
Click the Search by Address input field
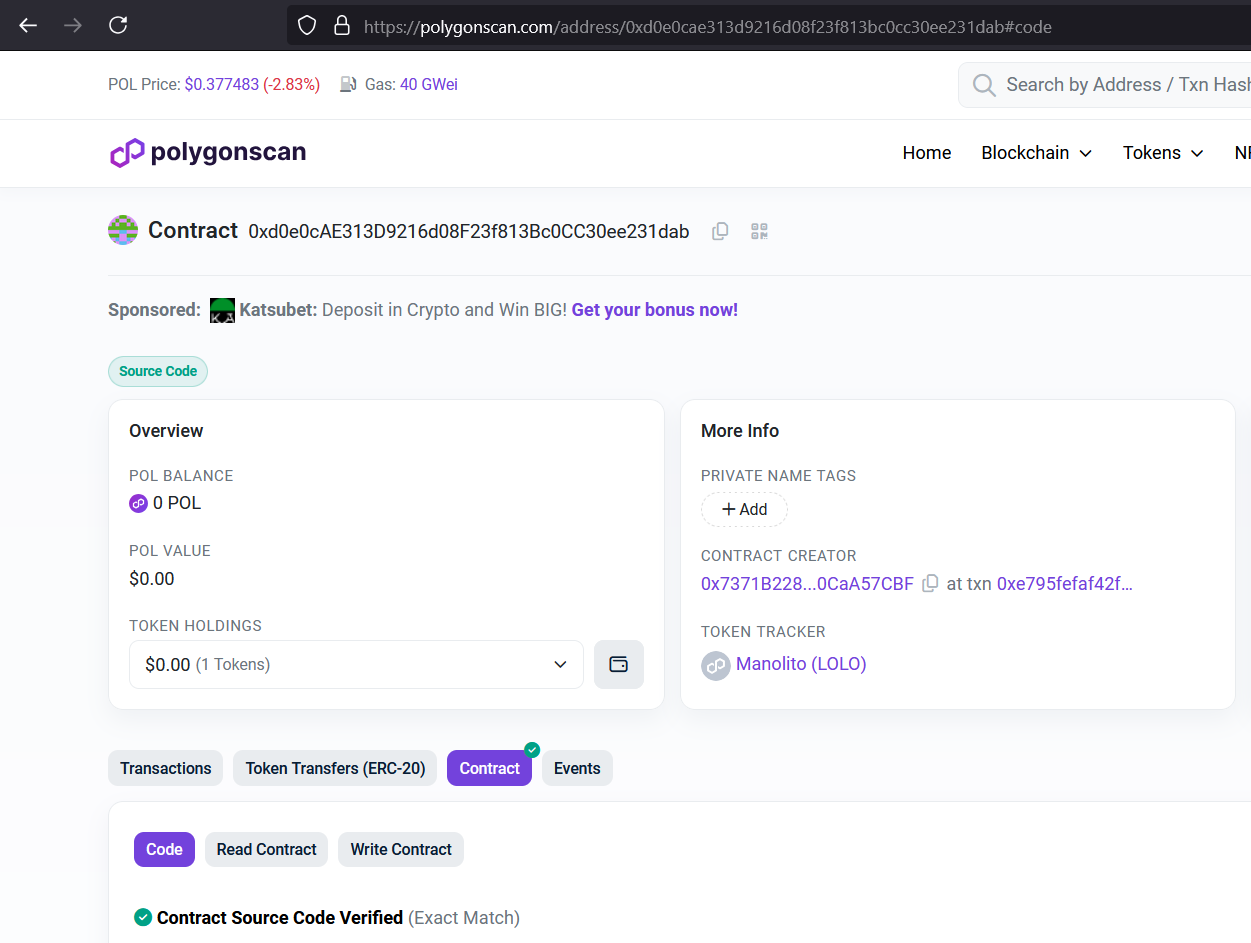(1120, 85)
